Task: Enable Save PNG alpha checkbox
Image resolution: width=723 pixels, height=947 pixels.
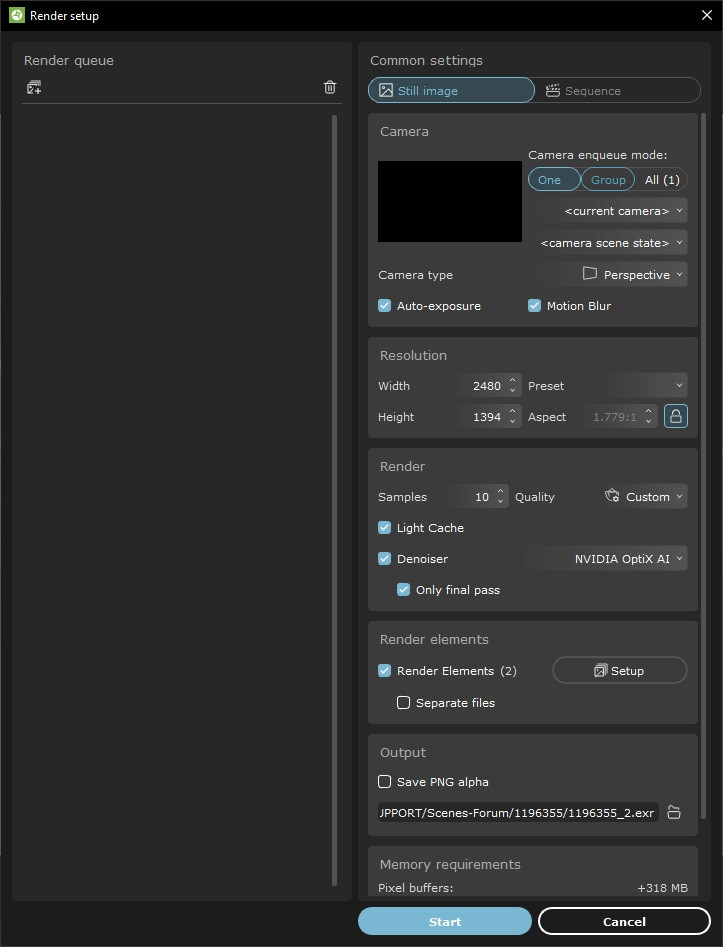Action: [x=385, y=782]
